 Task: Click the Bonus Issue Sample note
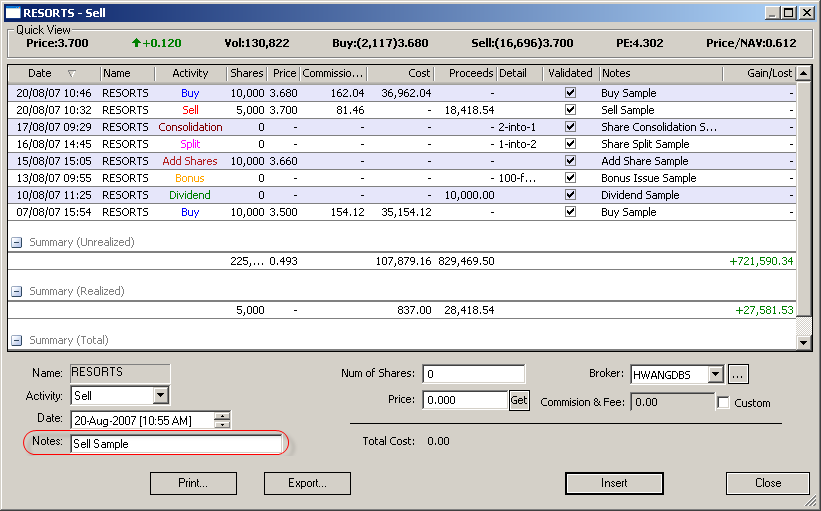tap(649, 178)
